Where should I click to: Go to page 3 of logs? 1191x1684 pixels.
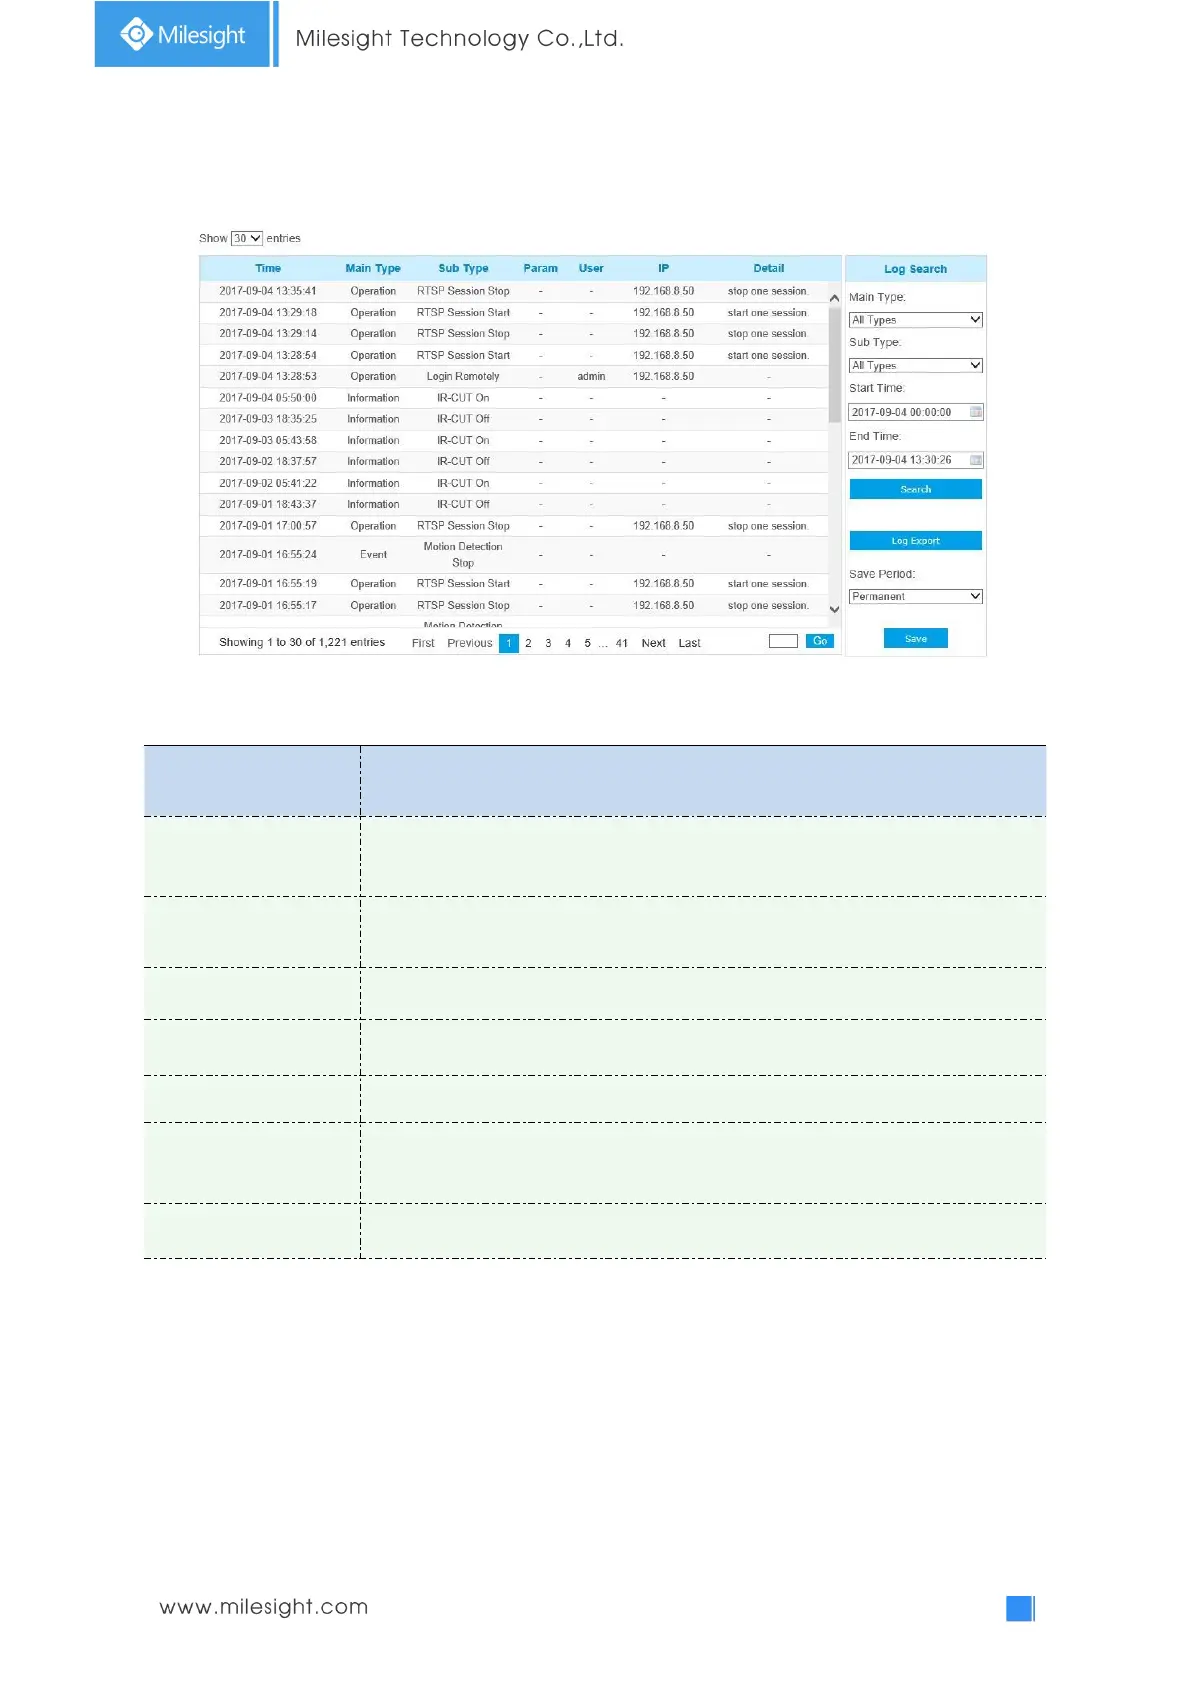pos(548,643)
